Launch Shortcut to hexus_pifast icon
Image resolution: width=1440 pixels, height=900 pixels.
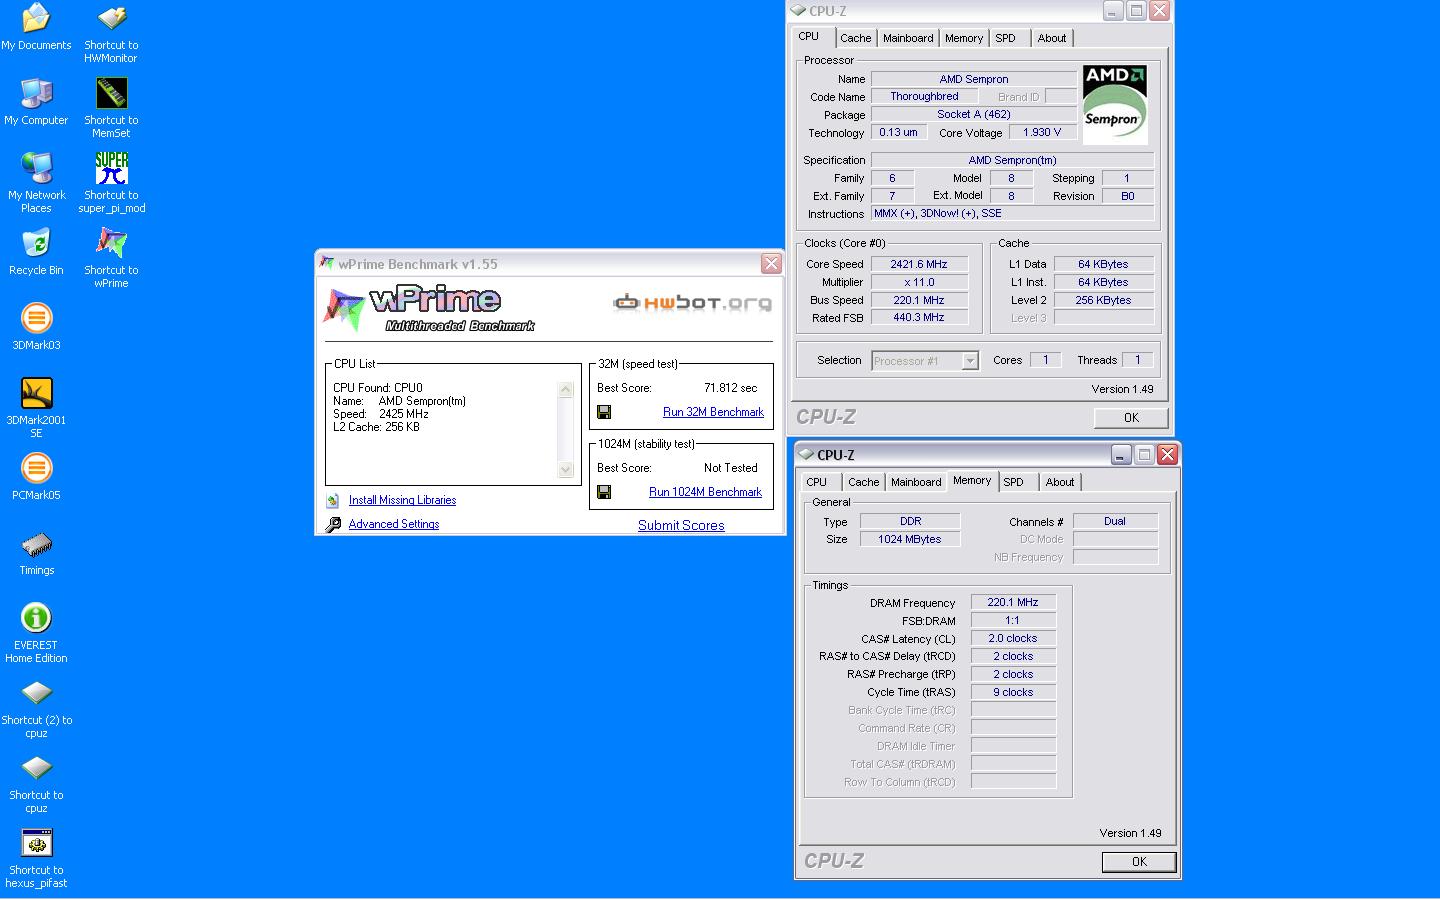(x=36, y=858)
